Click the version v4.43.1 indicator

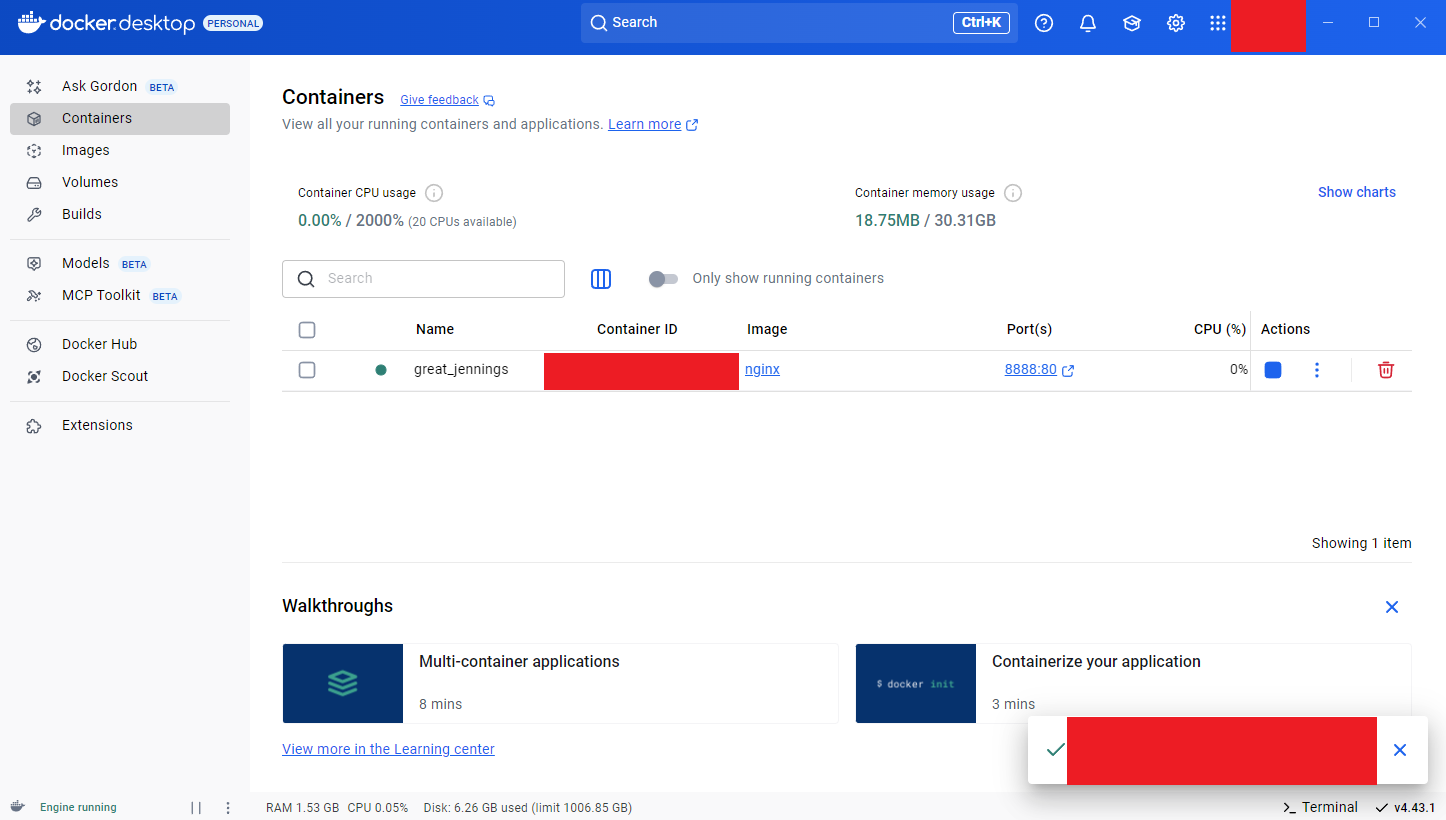point(1405,807)
